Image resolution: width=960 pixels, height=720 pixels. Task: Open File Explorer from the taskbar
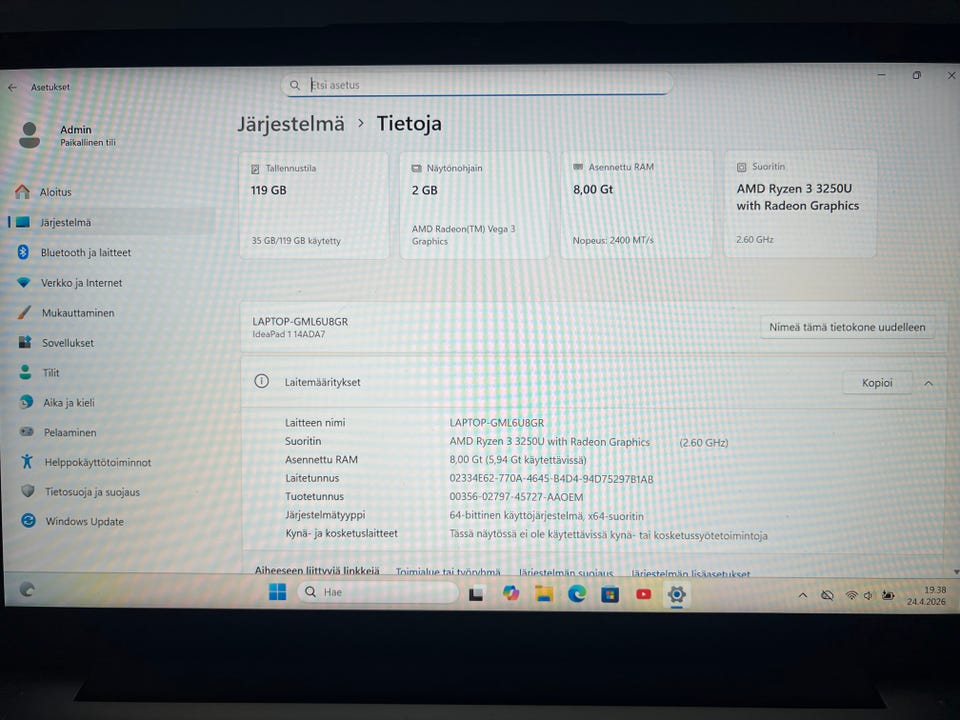pyautogui.click(x=544, y=593)
